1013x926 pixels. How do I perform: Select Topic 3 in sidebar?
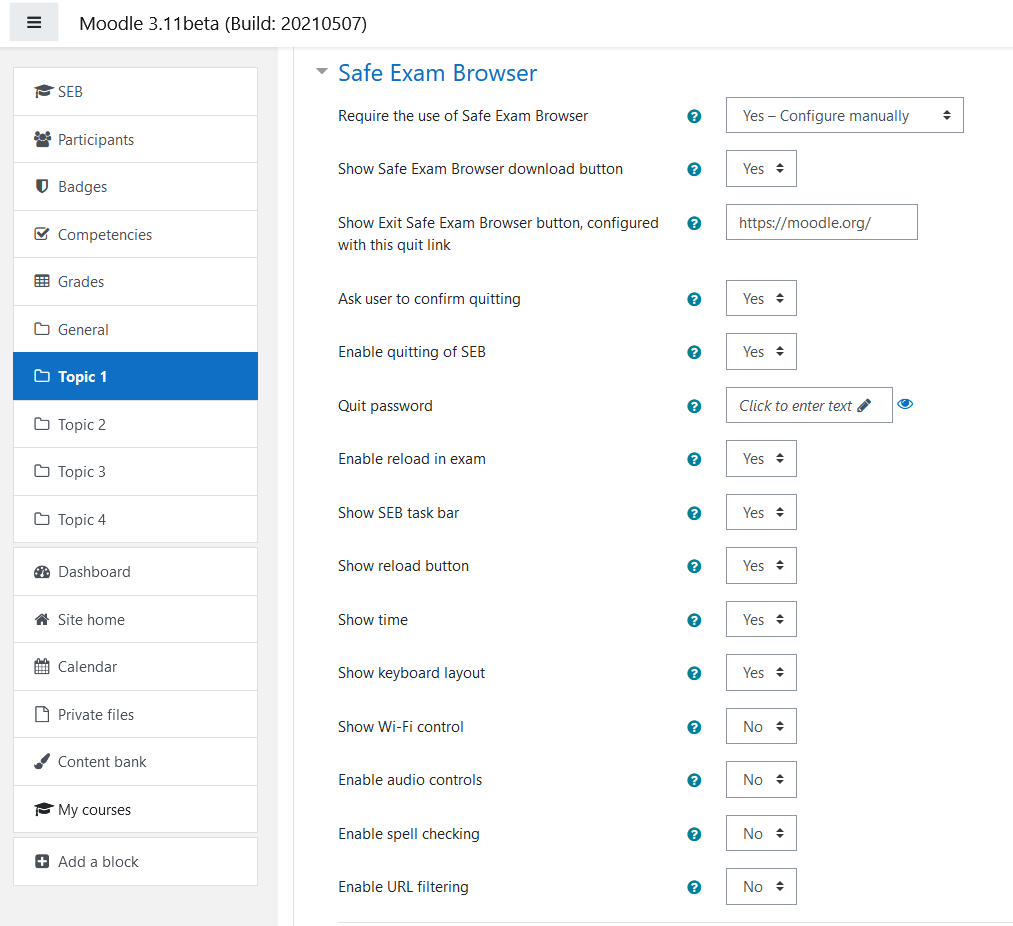point(135,472)
